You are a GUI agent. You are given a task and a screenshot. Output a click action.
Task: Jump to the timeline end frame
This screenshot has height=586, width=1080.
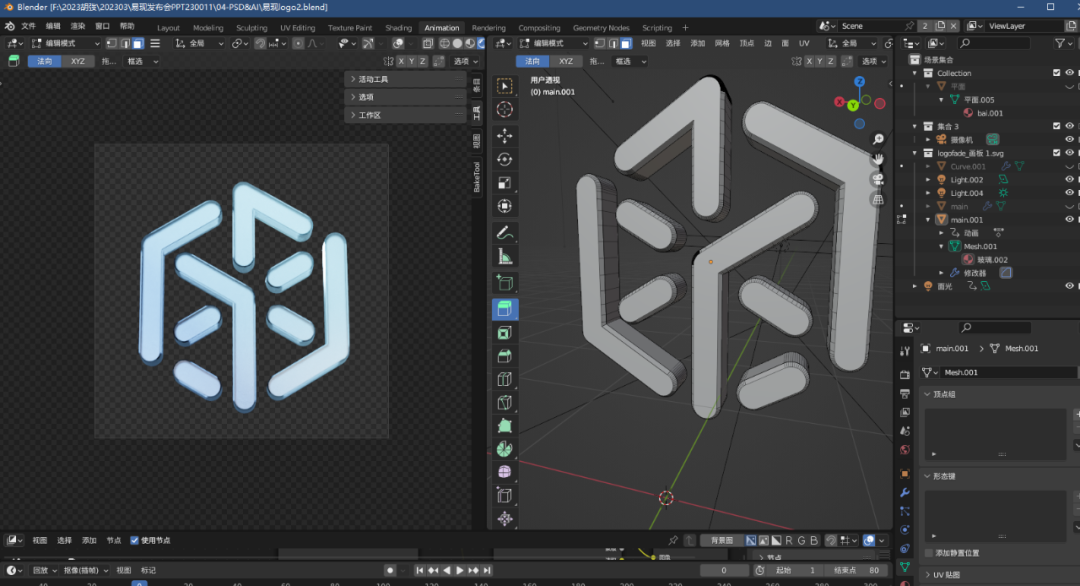487,570
